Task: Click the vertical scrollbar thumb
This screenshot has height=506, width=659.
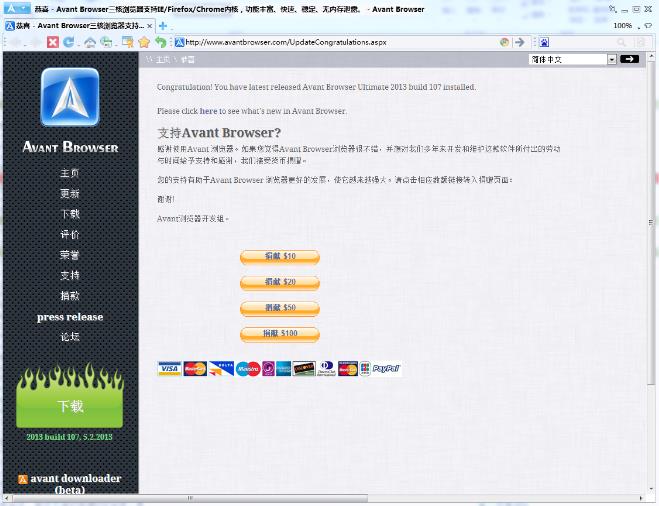Action: (x=651, y=223)
